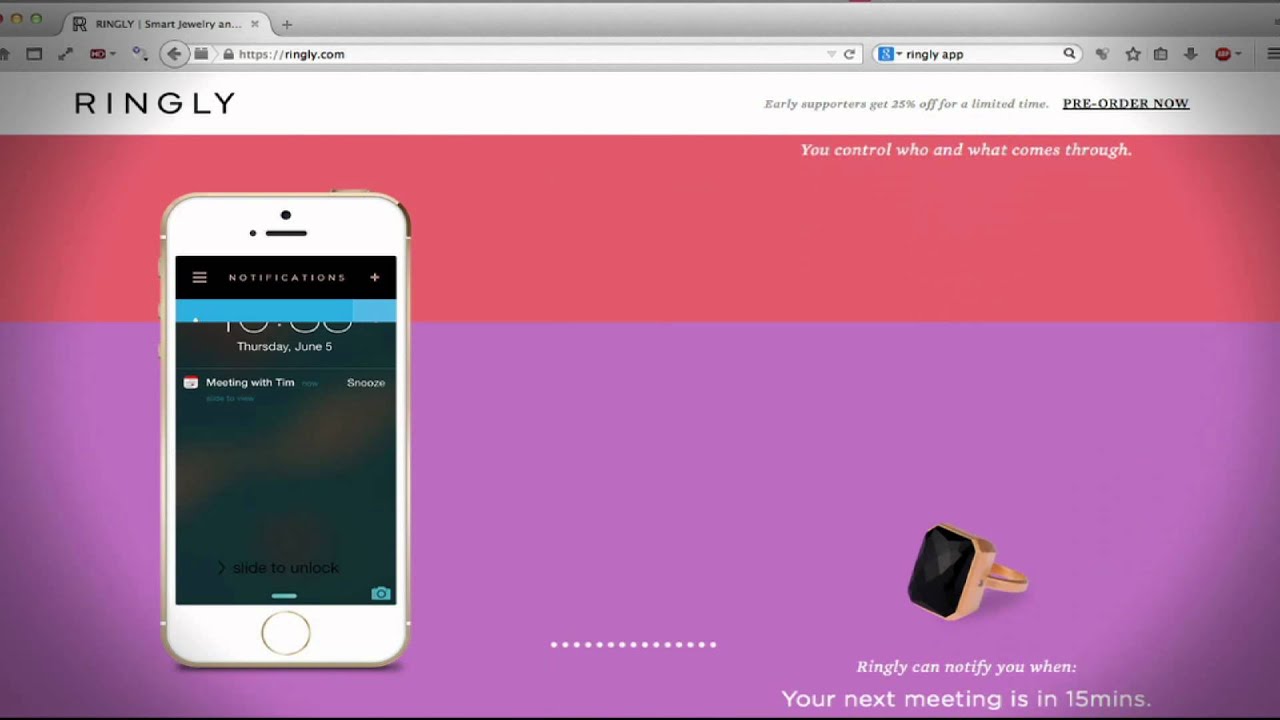Open the red HD toolbar button

98,54
